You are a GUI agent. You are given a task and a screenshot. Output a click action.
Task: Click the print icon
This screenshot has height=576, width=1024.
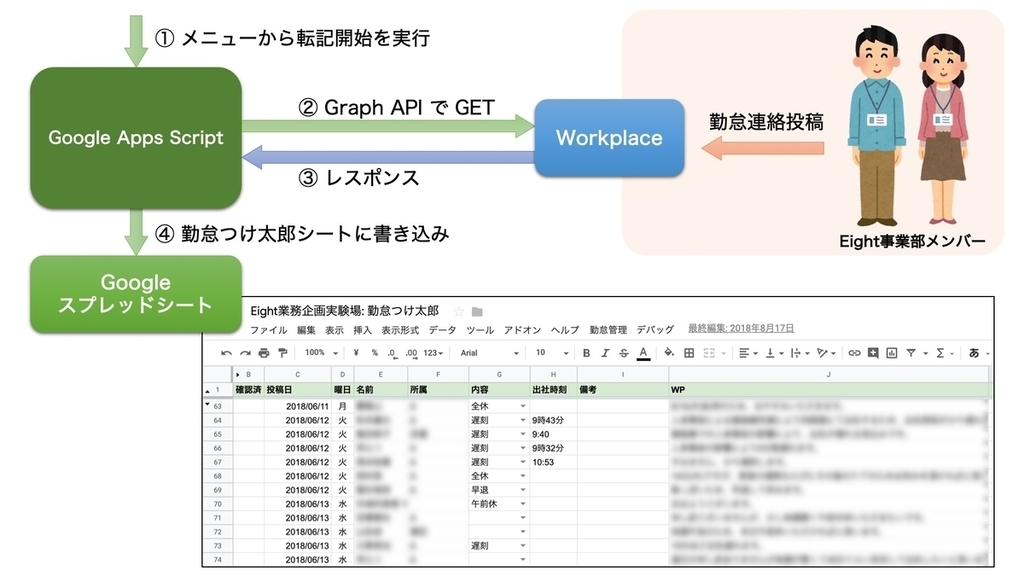[x=264, y=353]
